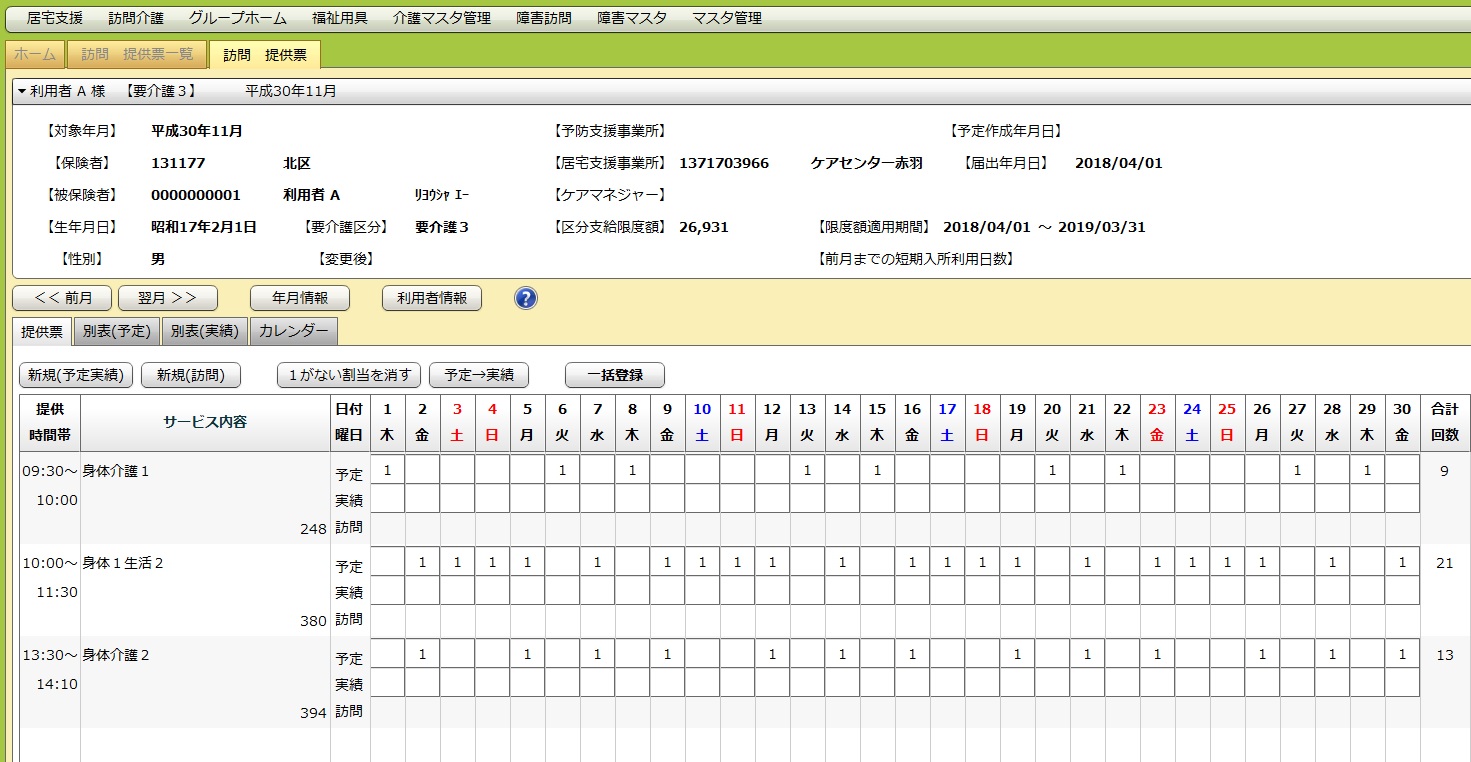Click the blue help question mark icon
1471x762 pixels.
[x=526, y=298]
